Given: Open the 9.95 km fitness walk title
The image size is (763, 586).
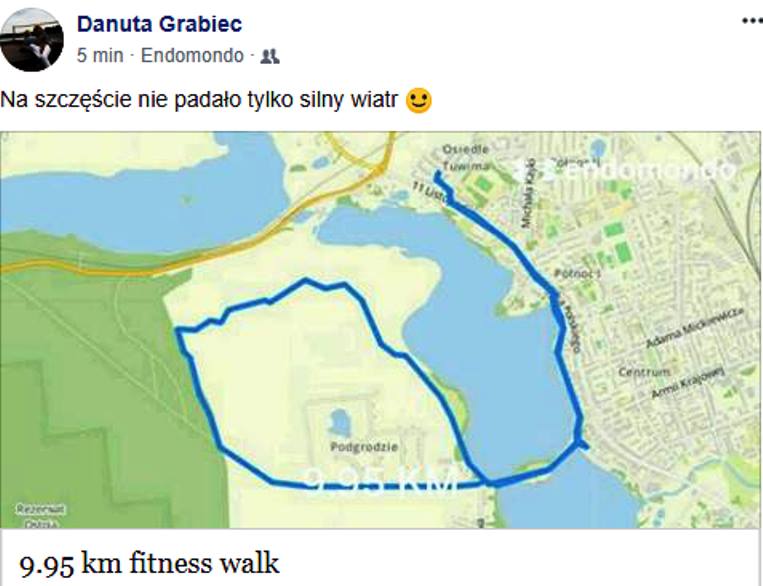Looking at the screenshot, I should (x=149, y=563).
